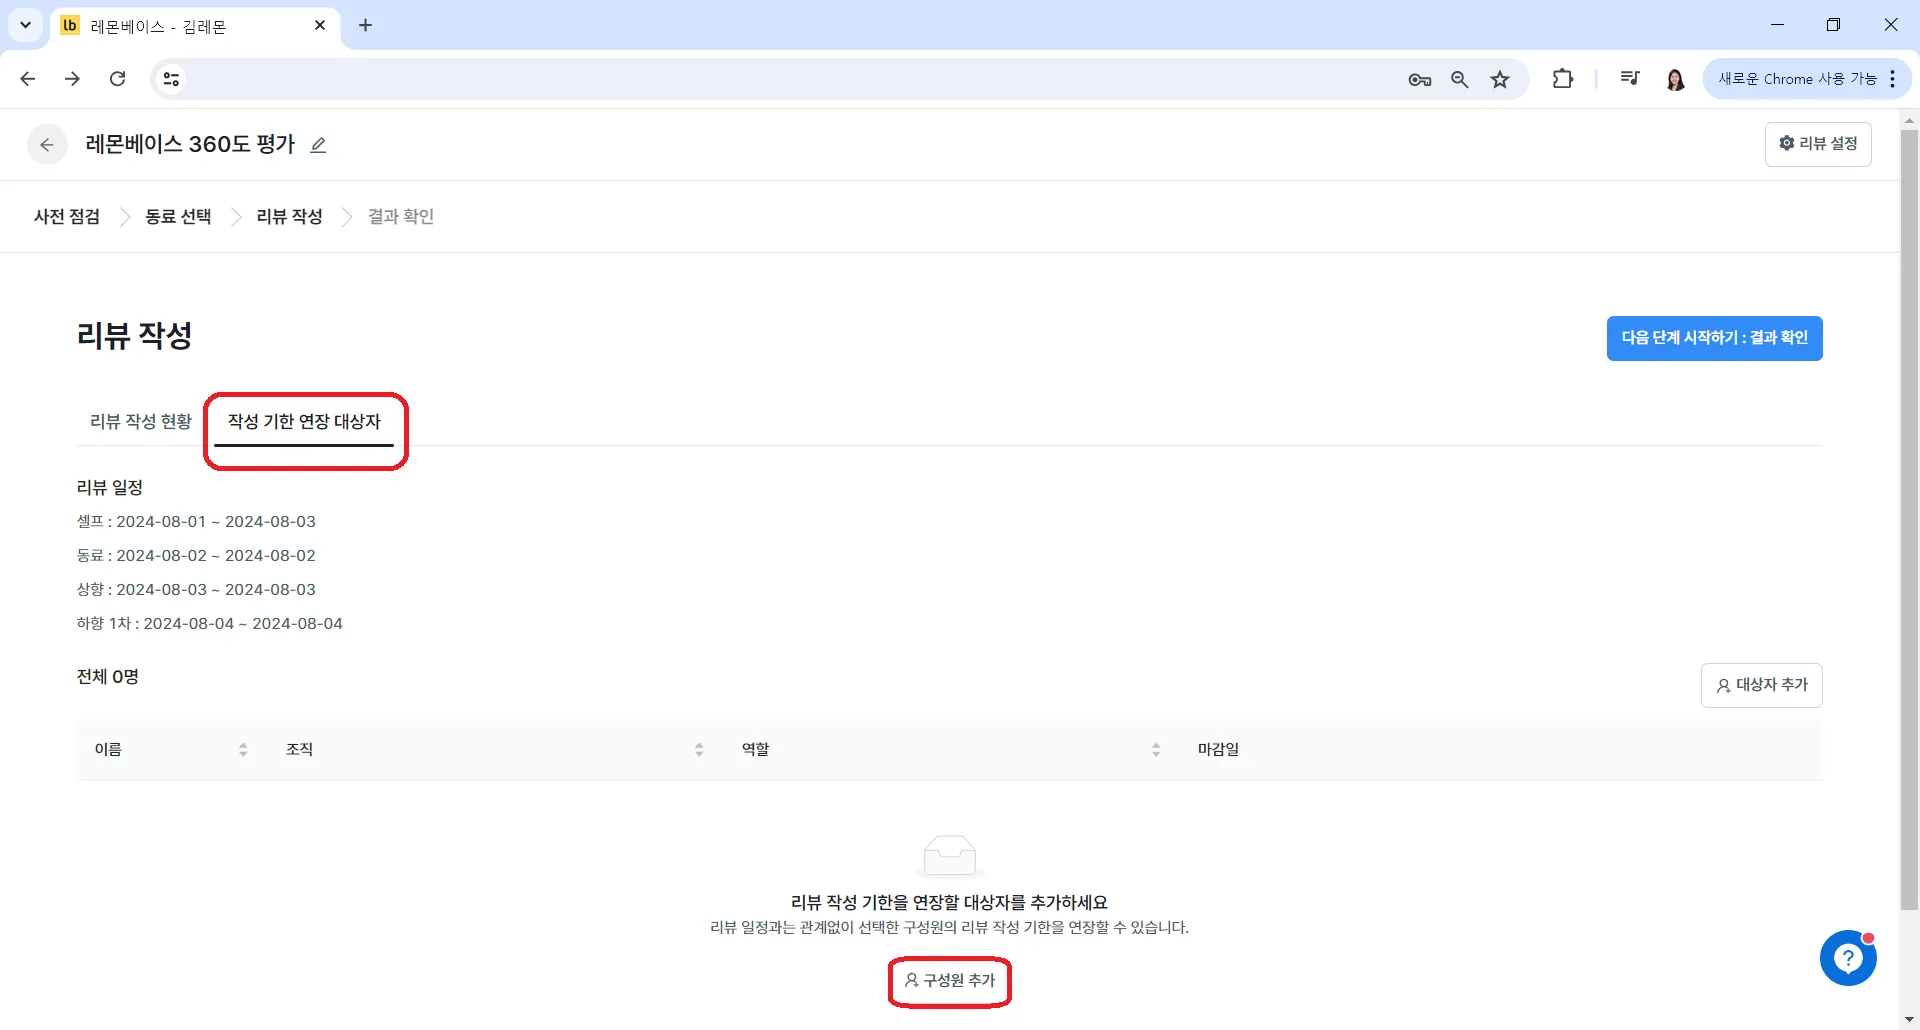This screenshot has width=1920, height=1030.
Task: Click browser back navigation arrow
Action: click(x=28, y=79)
